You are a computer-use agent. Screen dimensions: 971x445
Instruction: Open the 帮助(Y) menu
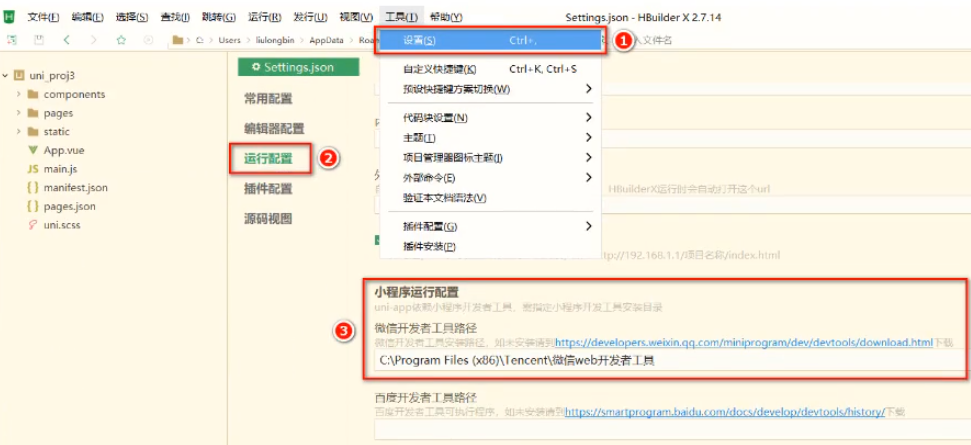tap(446, 17)
